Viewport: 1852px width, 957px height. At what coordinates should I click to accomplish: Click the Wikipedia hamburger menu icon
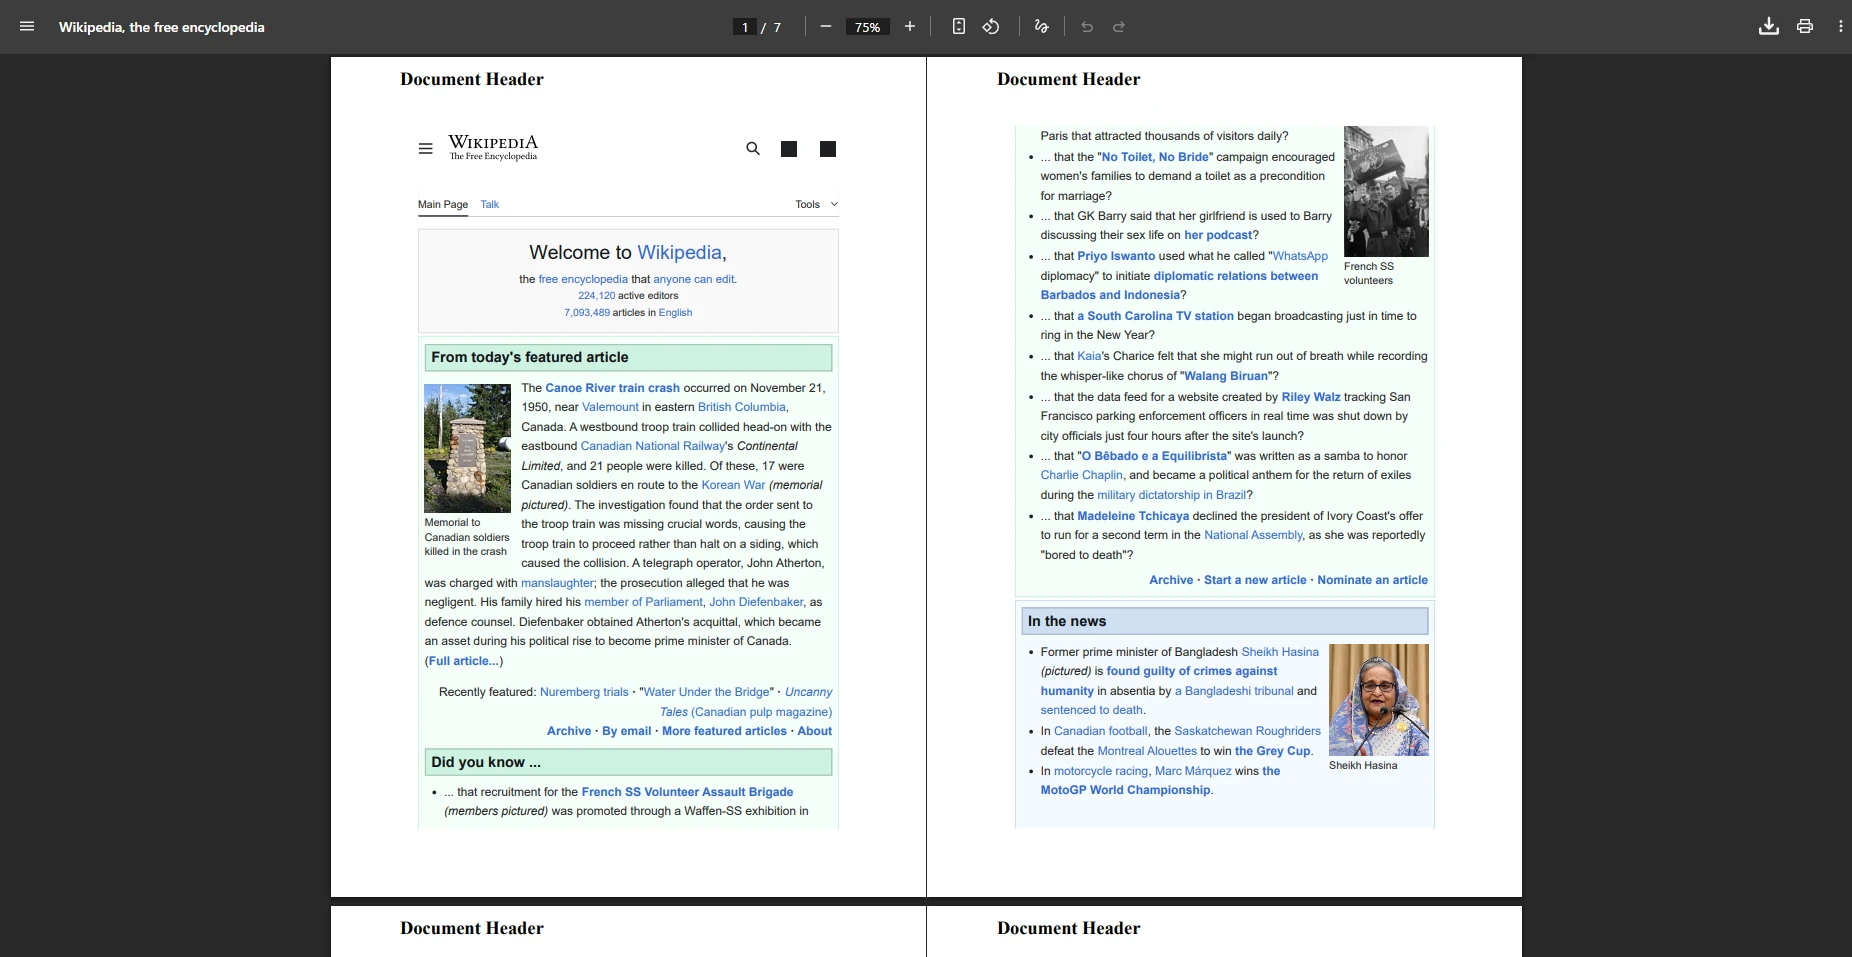point(426,149)
